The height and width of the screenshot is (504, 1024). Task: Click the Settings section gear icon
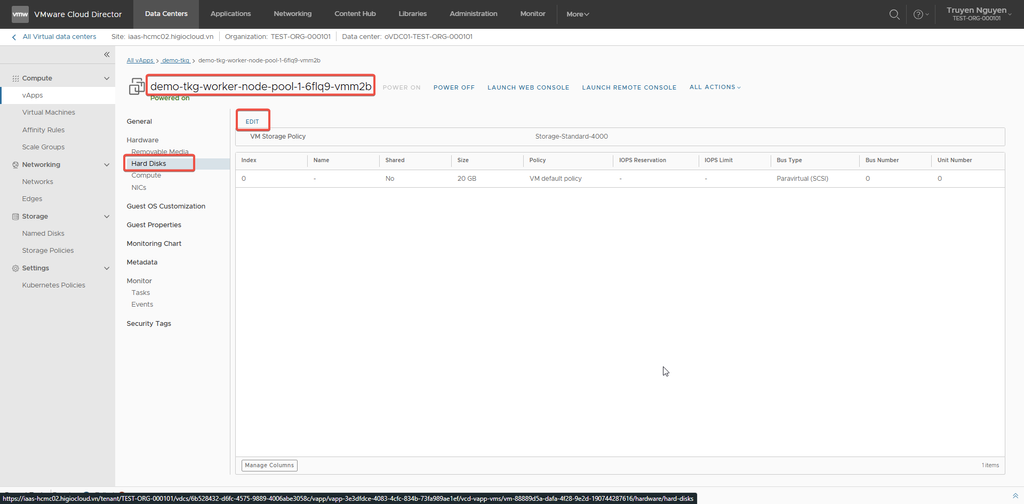point(14,268)
